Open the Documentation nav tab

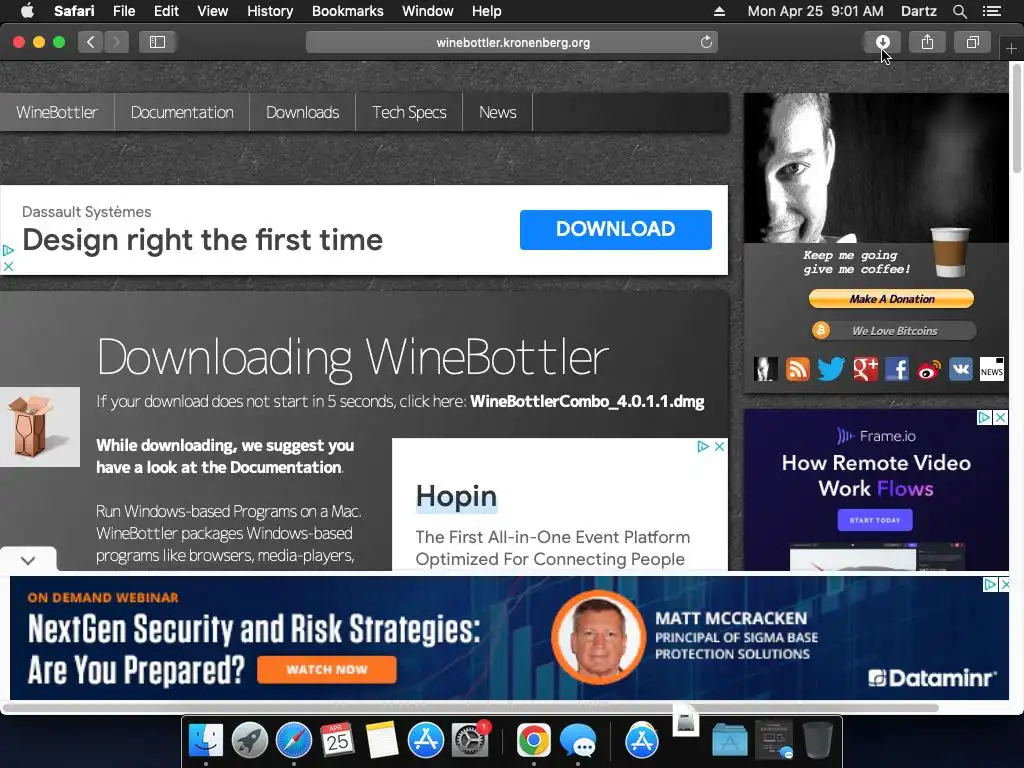[x=182, y=112]
